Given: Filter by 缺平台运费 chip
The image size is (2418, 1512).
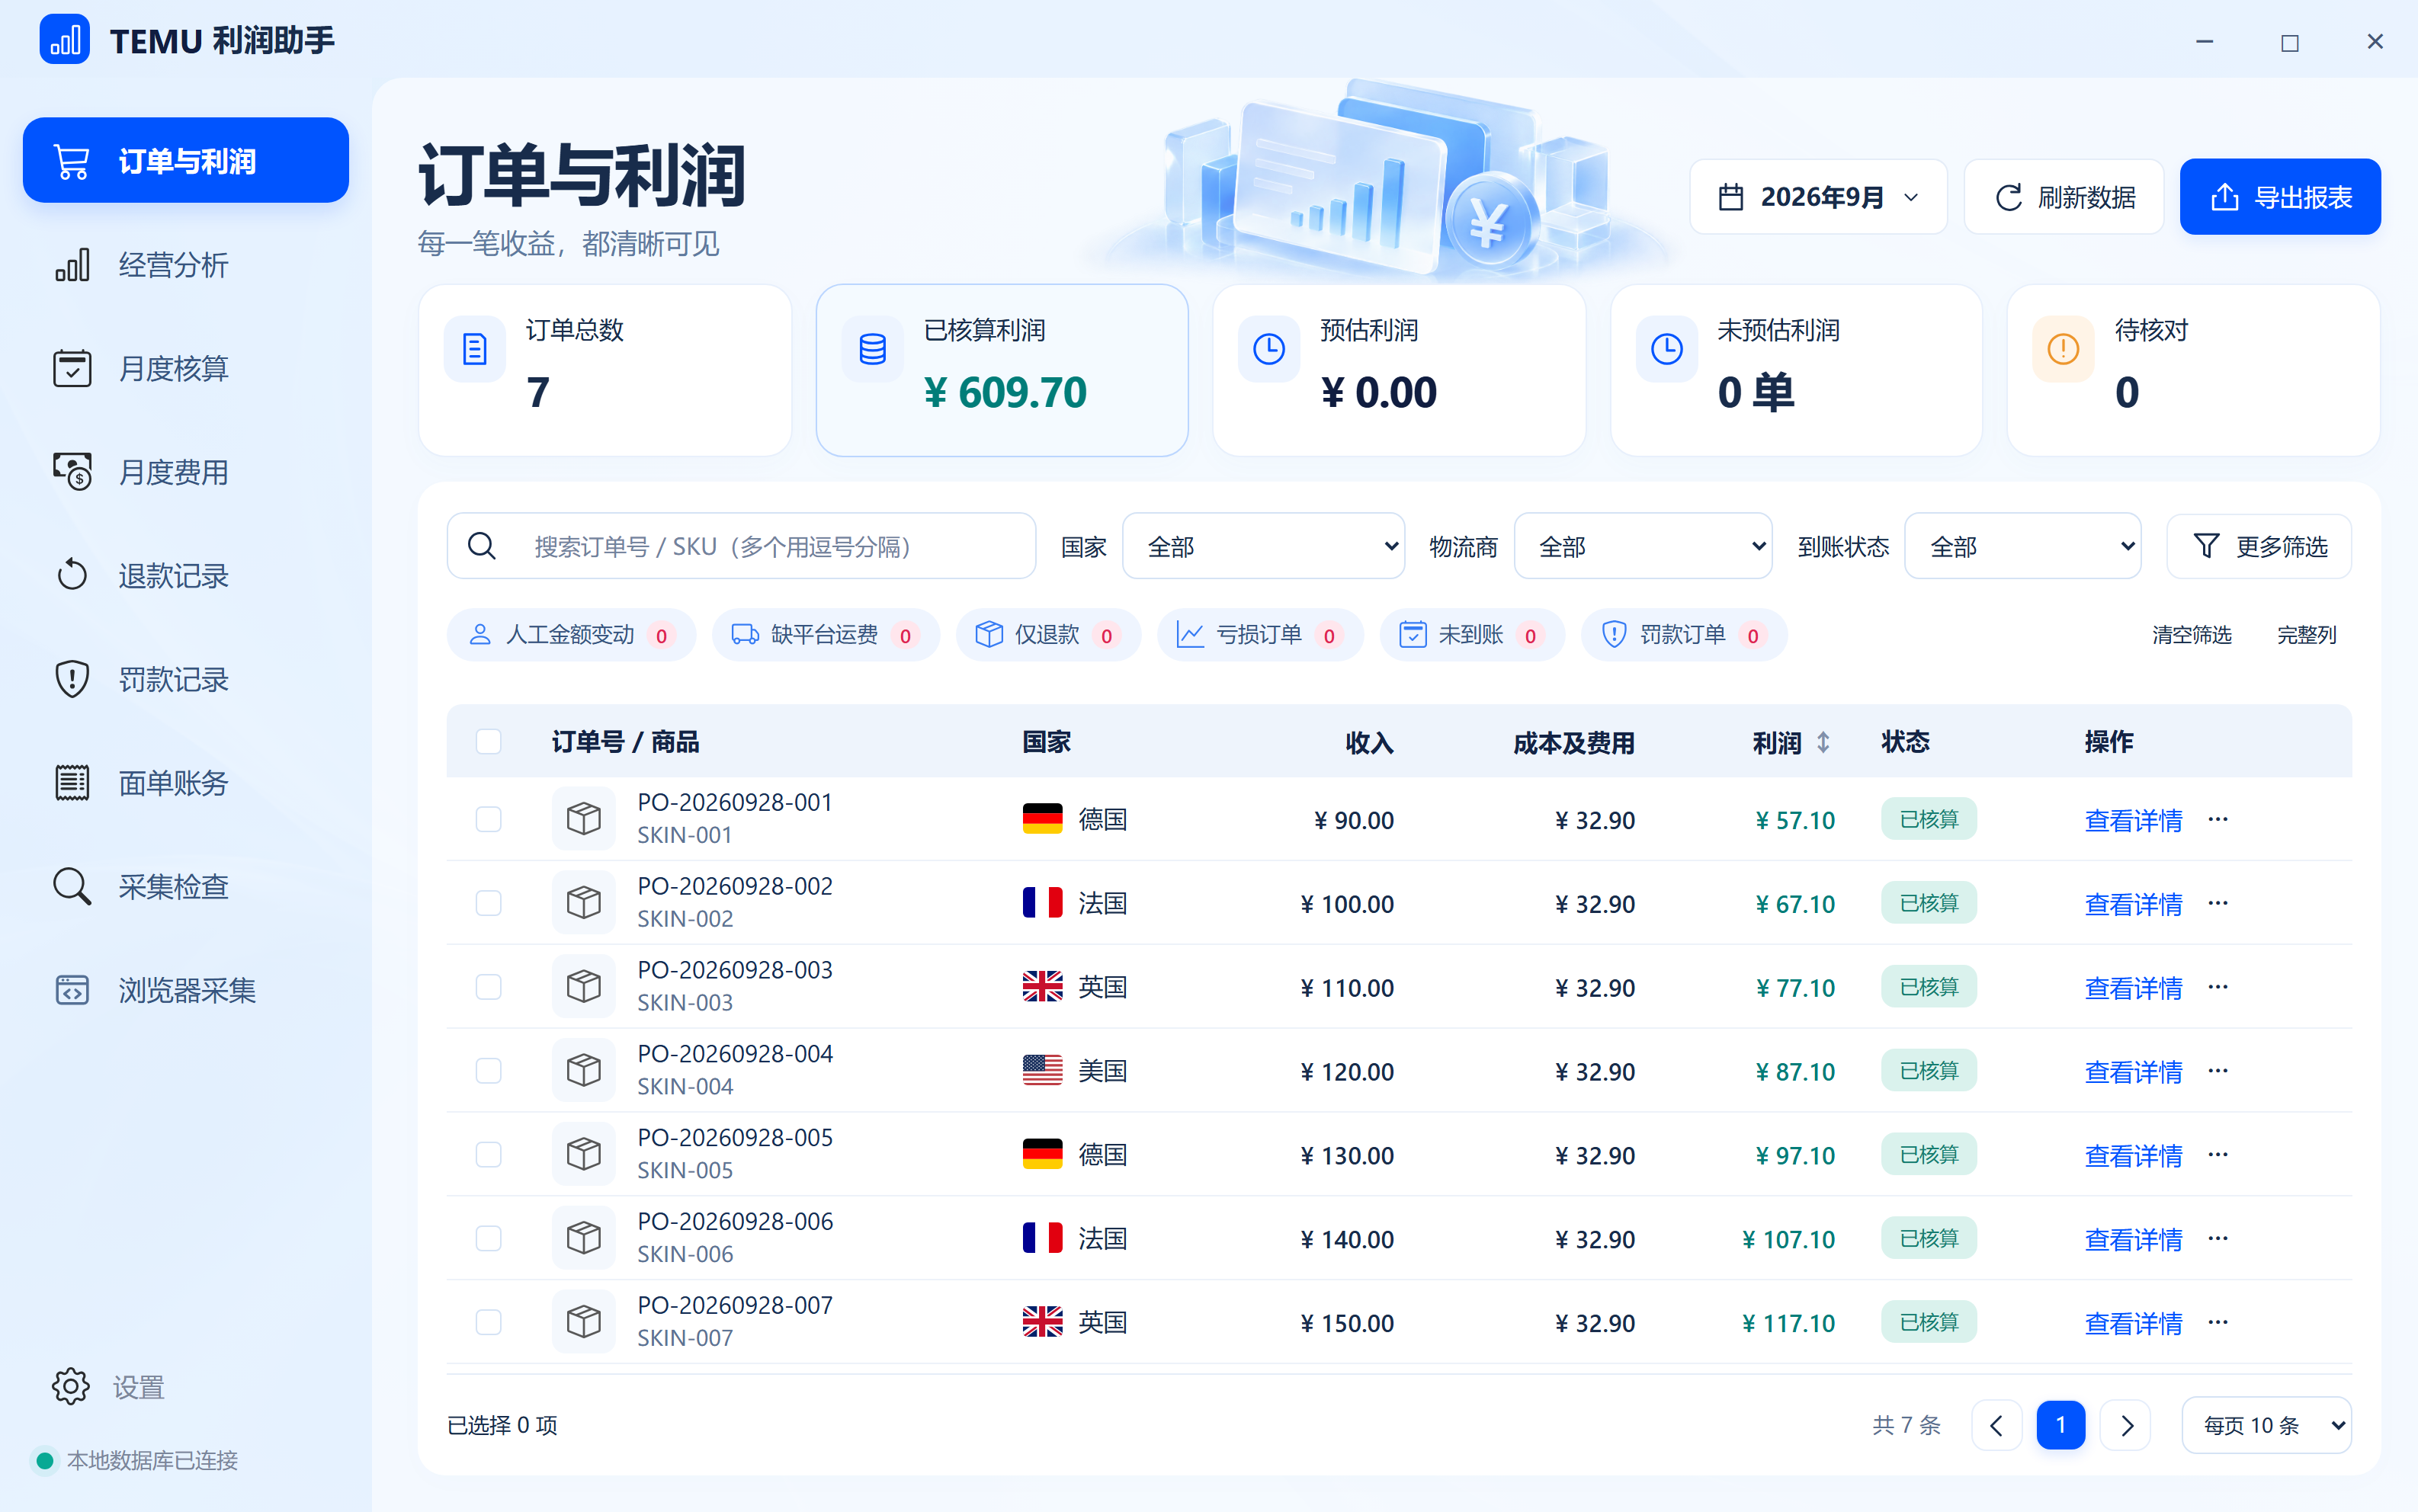Looking at the screenshot, I should 825,635.
